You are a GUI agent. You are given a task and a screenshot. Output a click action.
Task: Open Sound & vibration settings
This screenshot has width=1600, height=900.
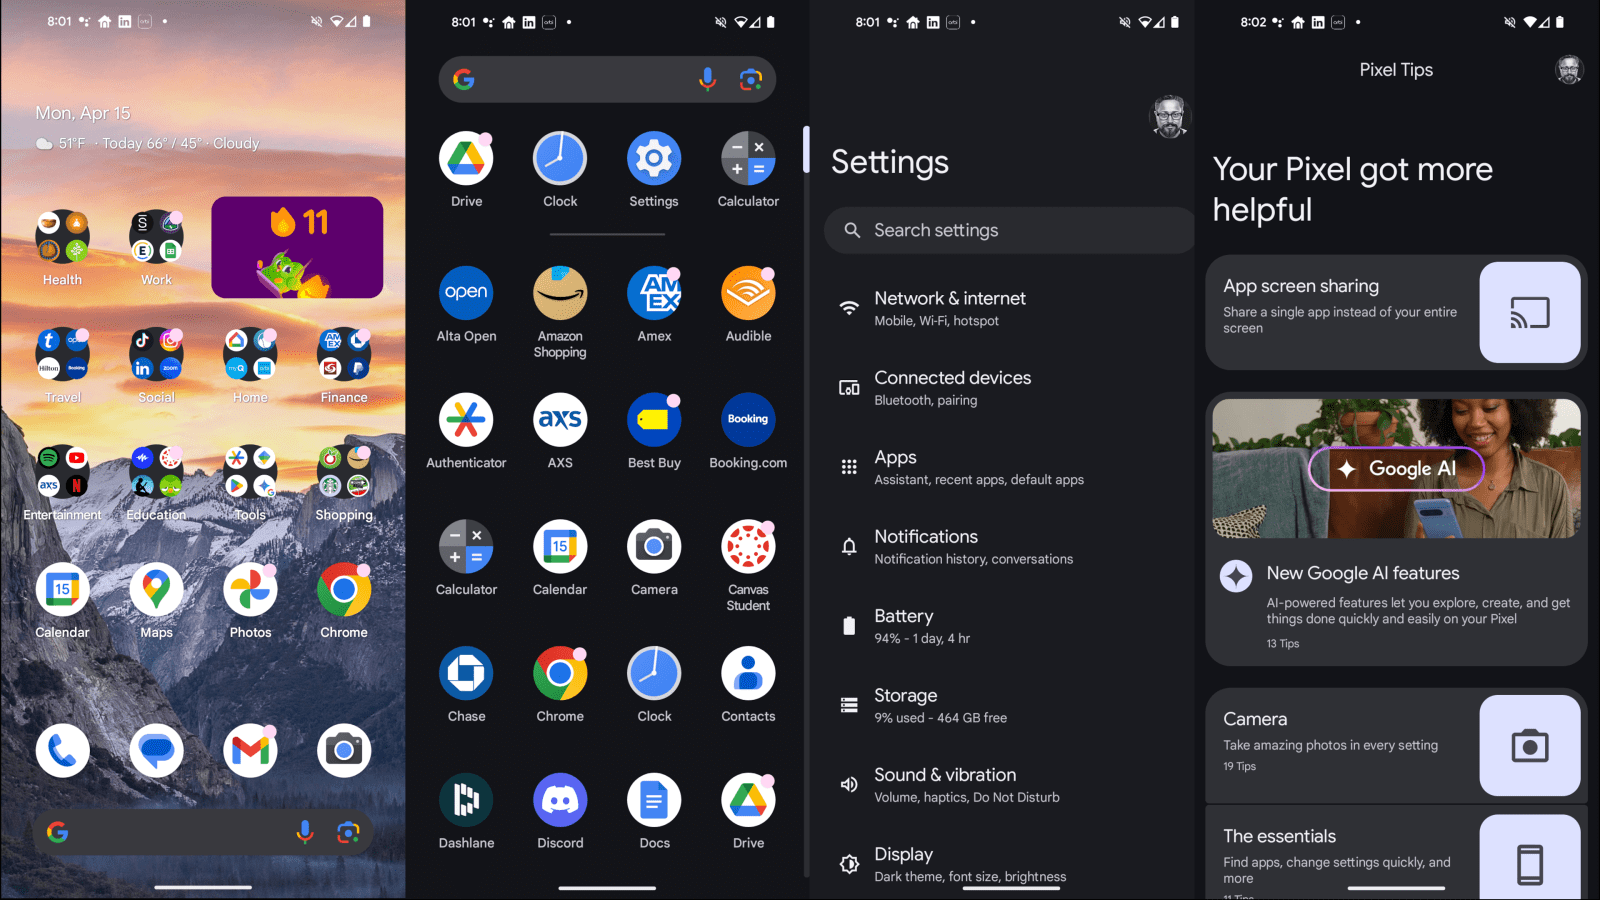(1004, 785)
